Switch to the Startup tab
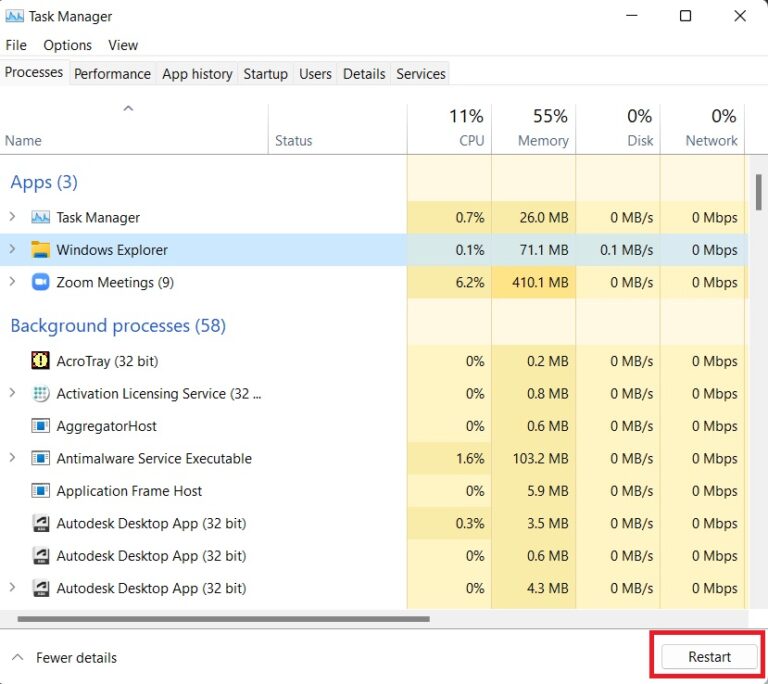Viewport: 768px width, 684px height. [265, 73]
